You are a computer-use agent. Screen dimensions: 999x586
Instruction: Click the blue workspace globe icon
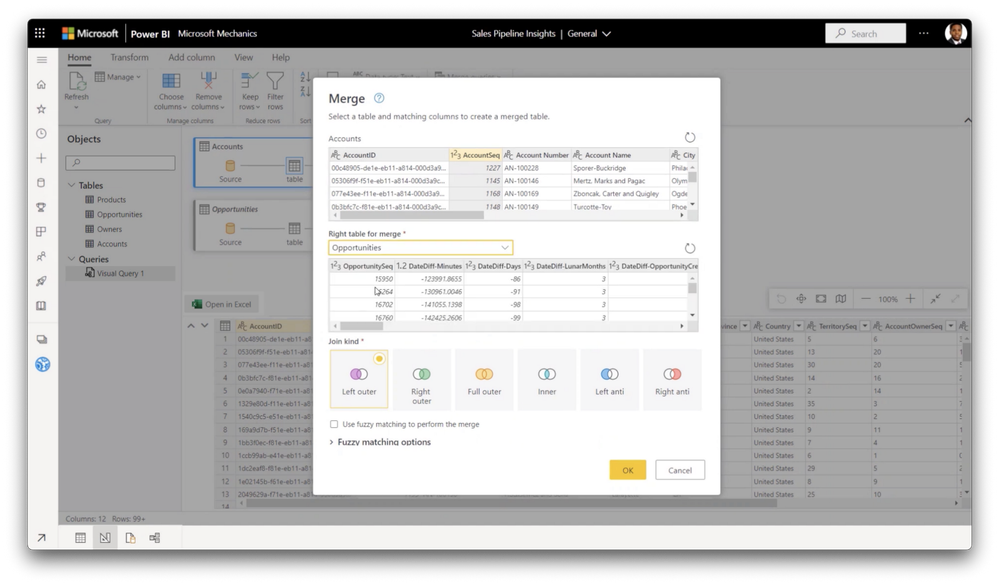click(42, 364)
